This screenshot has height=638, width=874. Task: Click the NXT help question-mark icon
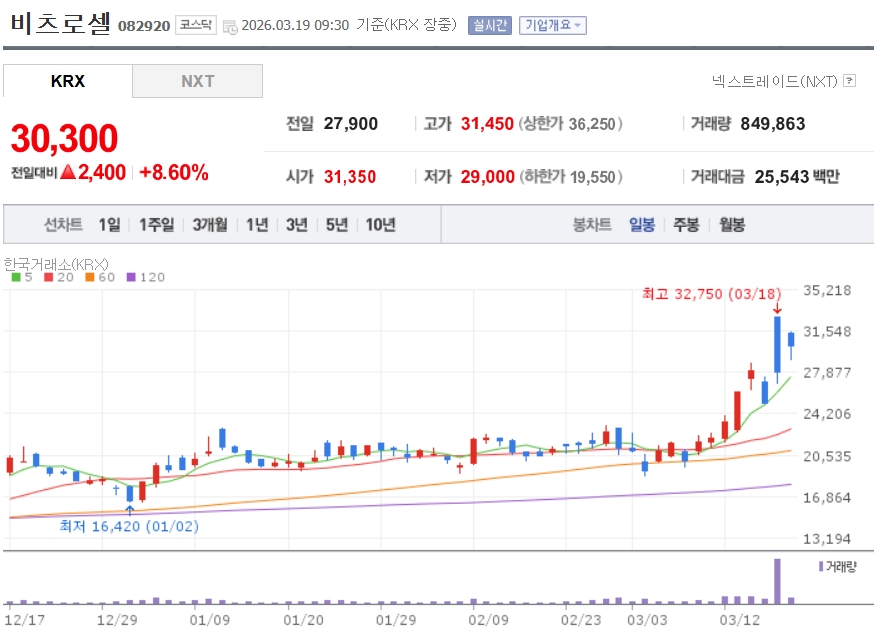tap(849, 81)
